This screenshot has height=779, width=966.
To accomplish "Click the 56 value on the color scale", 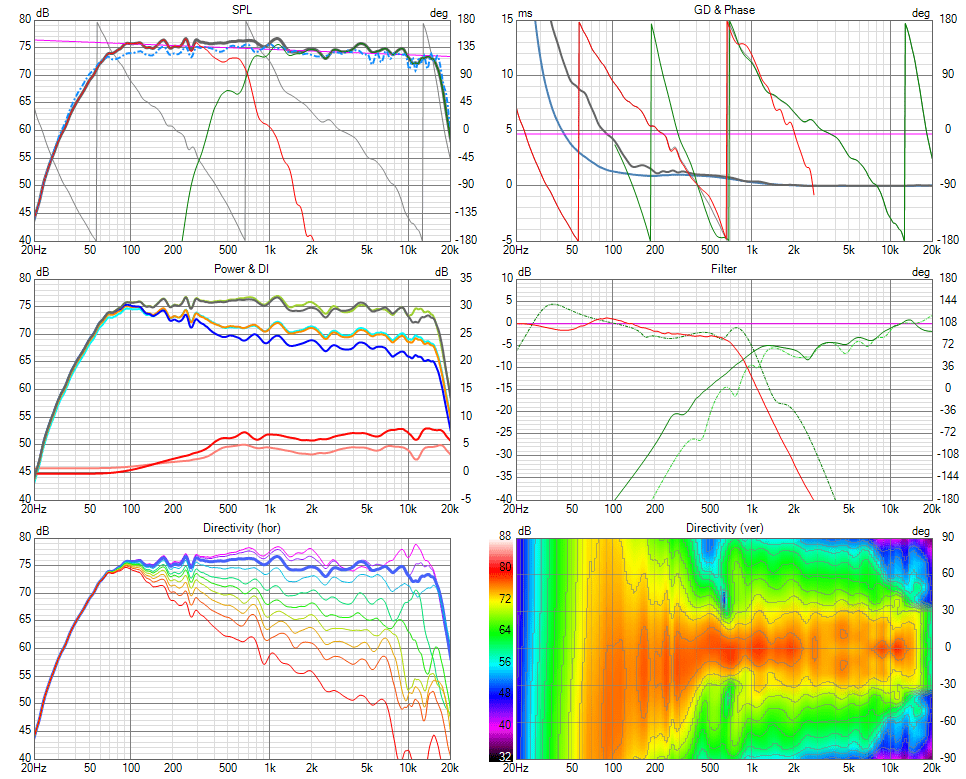I will (505, 661).
